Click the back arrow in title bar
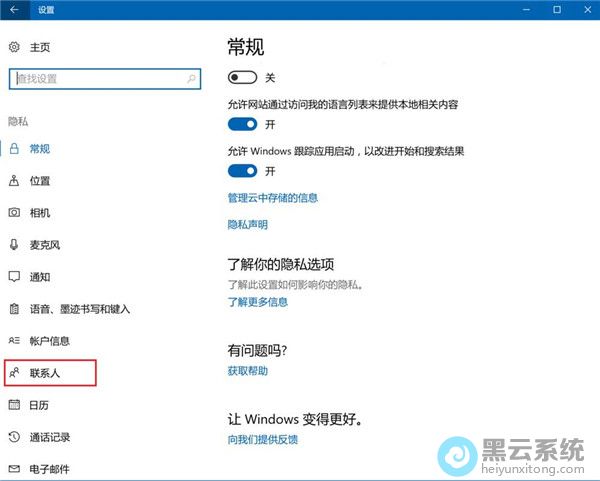The height and width of the screenshot is (481, 600). coord(15,10)
